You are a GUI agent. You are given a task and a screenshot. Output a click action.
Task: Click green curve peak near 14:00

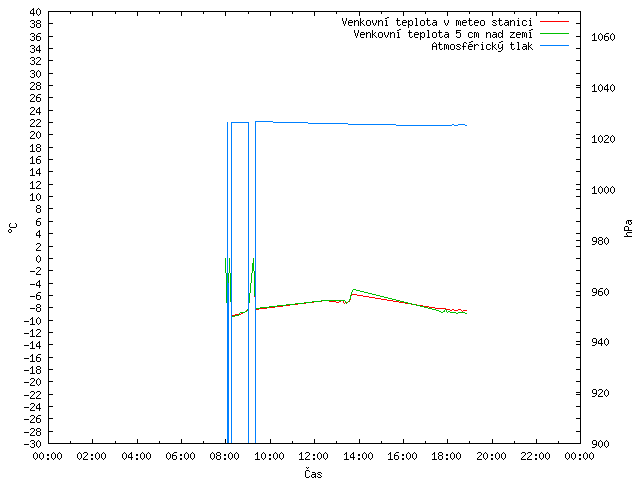(354, 289)
